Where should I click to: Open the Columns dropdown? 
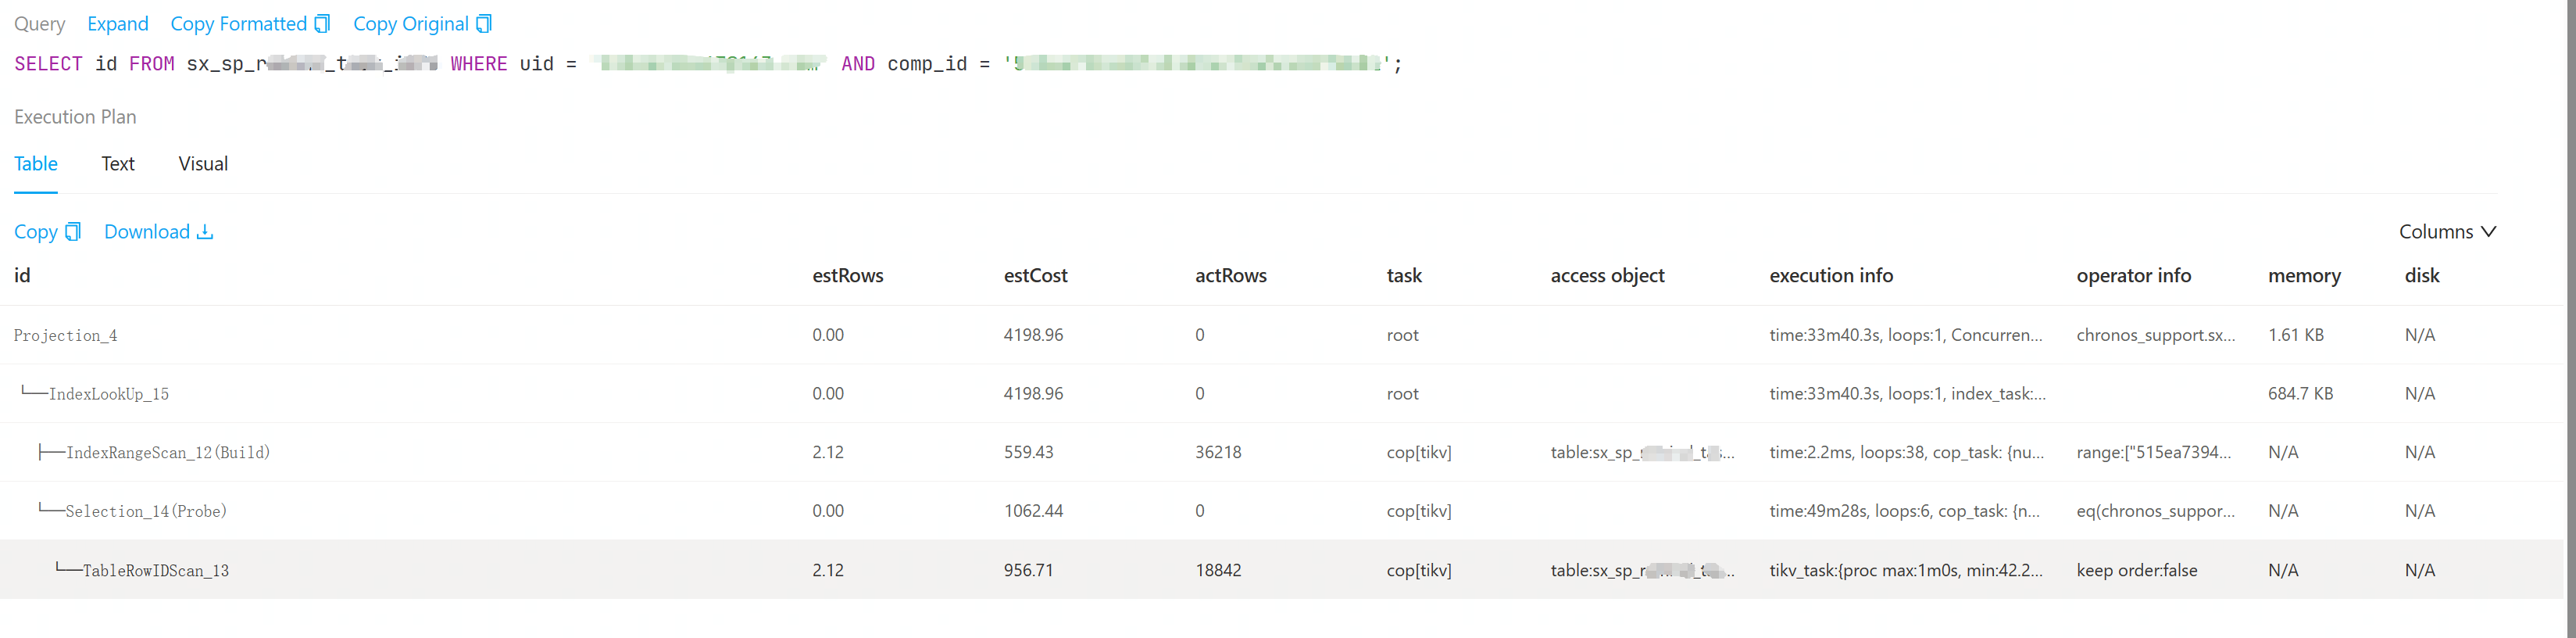click(2447, 232)
